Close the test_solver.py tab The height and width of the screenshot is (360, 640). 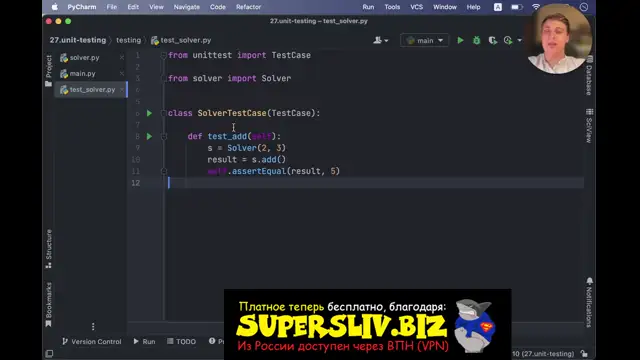click(x=122, y=89)
